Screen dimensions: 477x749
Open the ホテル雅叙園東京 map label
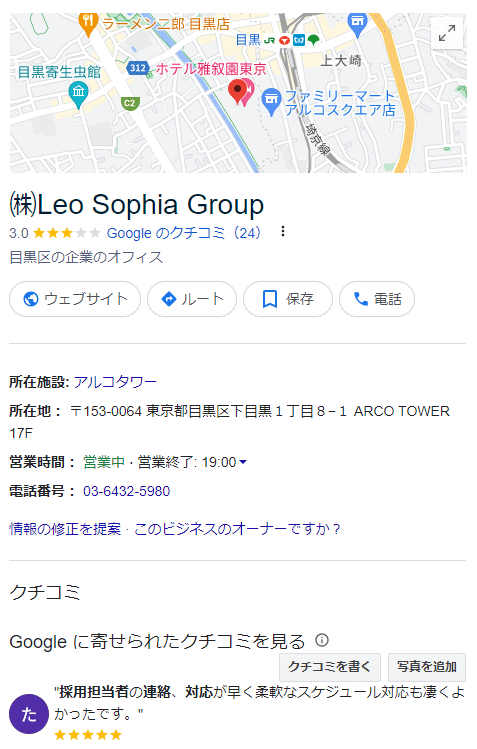click(211, 69)
